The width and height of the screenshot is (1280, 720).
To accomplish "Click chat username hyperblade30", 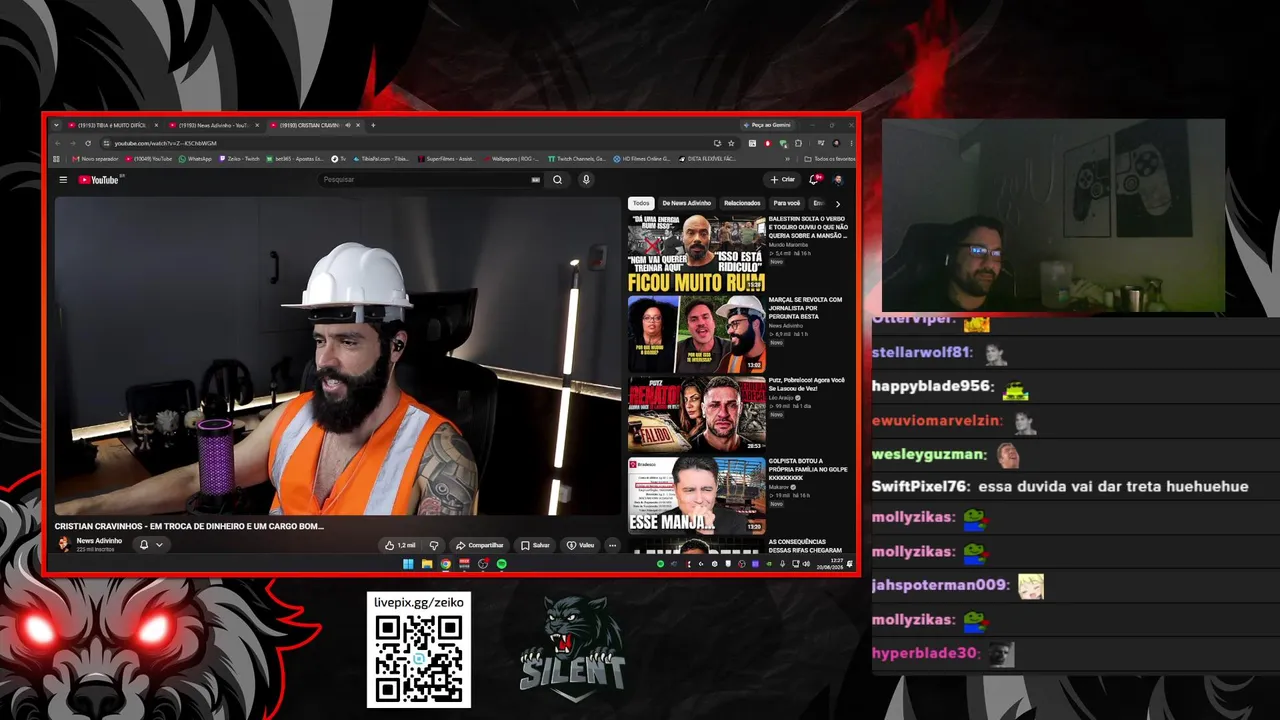I will coord(925,653).
